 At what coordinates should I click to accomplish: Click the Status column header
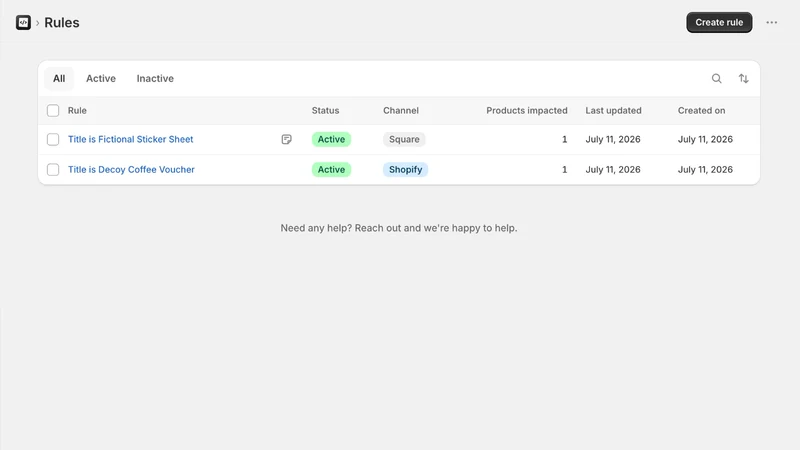click(326, 111)
